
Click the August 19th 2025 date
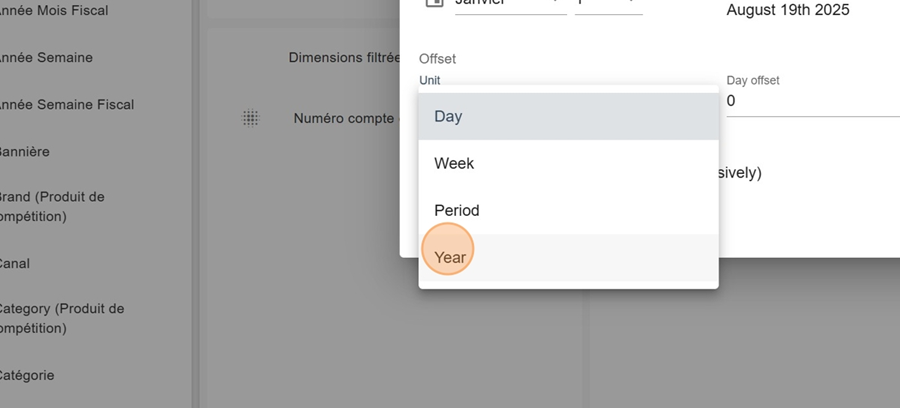coord(788,10)
